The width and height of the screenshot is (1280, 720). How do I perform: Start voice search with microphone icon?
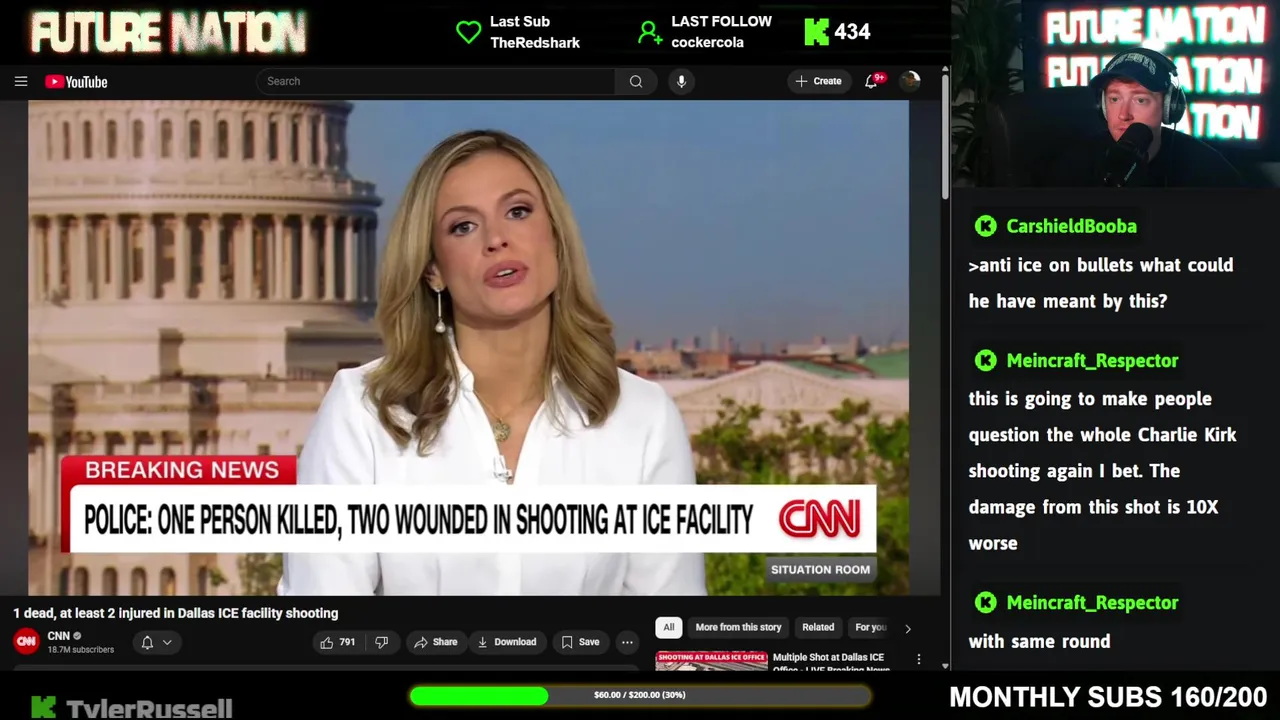681,81
